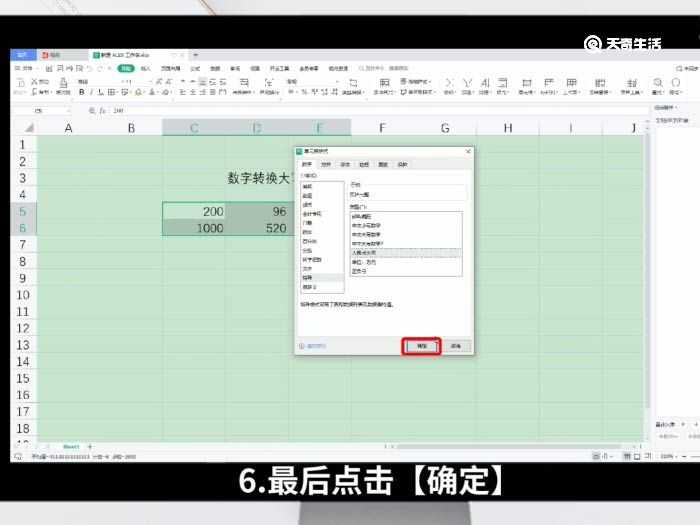Switch to the 页面布局 ribbon tab

171,68
